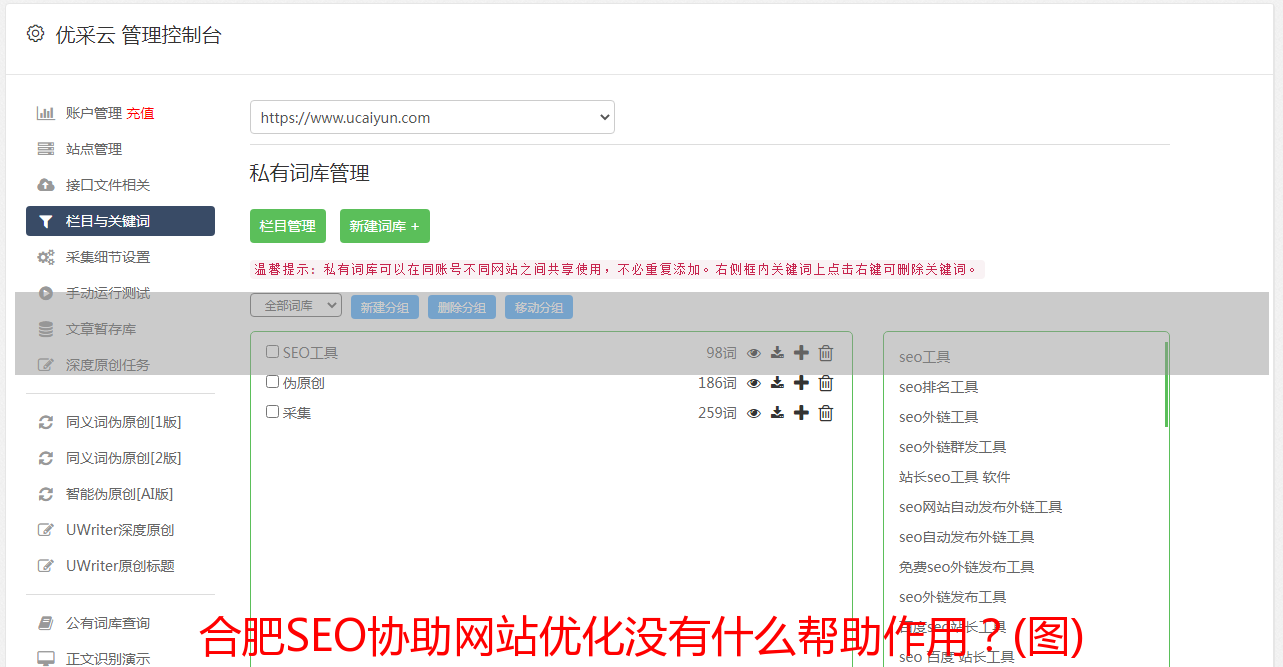Click the settings gear icon beside 优采云

click(35, 33)
